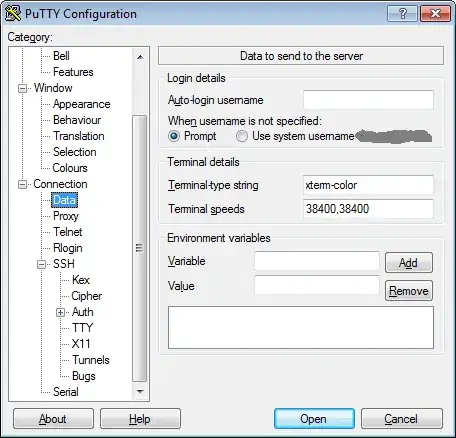456x438 pixels.
Task: Click the category tree scrollbar thumb
Action: tap(140, 248)
